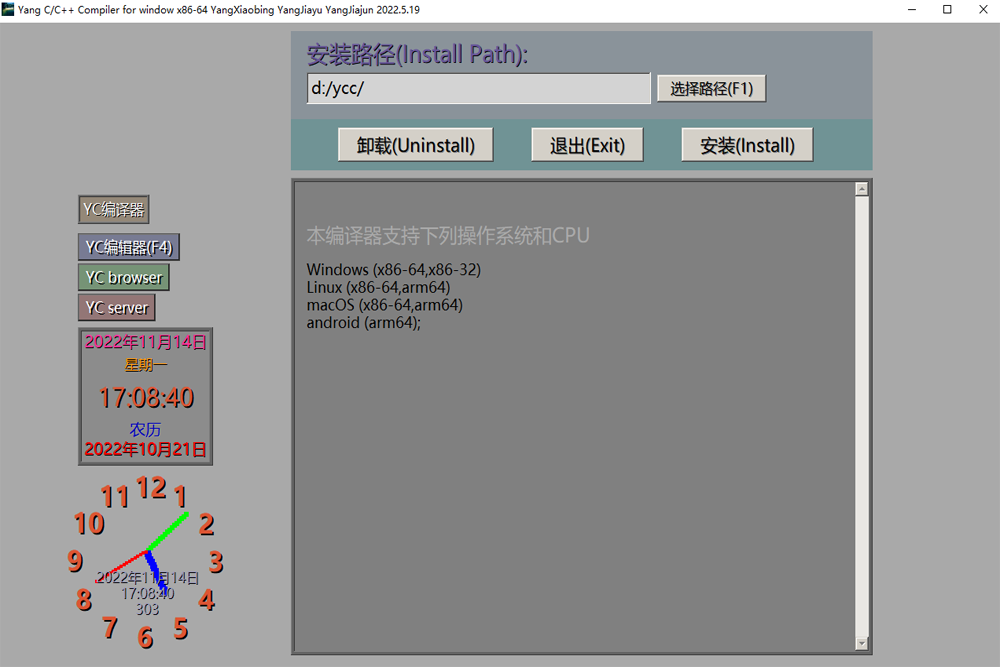Click the Exit (退出) button

point(587,145)
